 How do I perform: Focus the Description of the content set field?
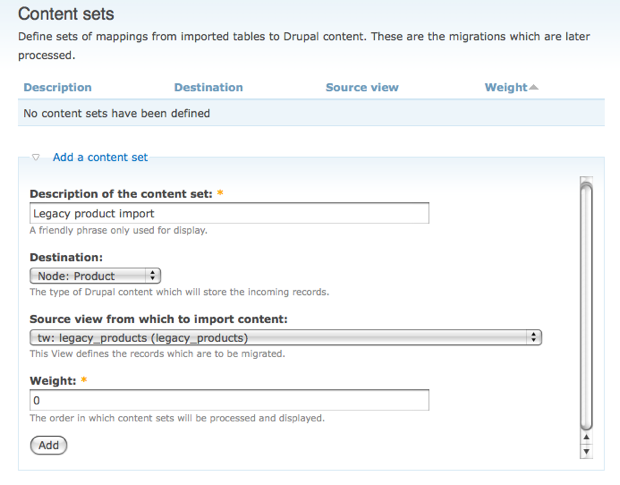pyautogui.click(x=229, y=213)
